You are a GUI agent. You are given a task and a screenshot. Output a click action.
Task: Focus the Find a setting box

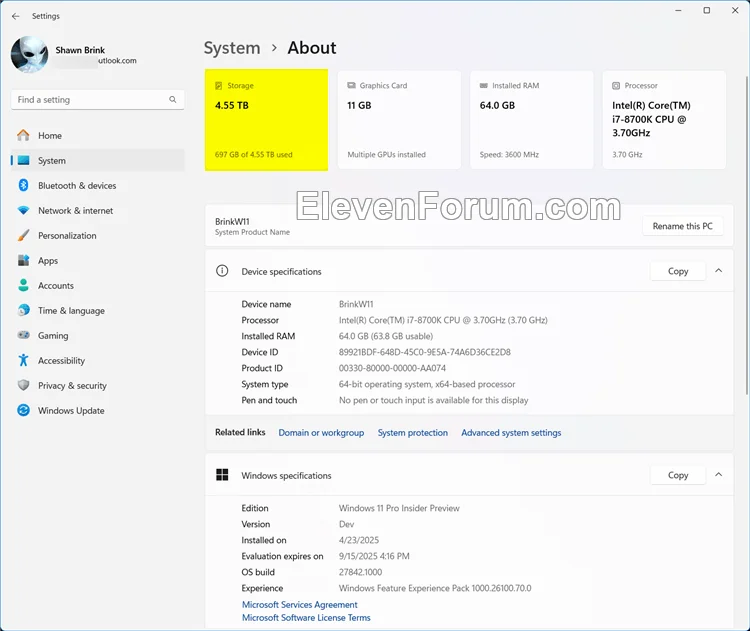(x=98, y=100)
